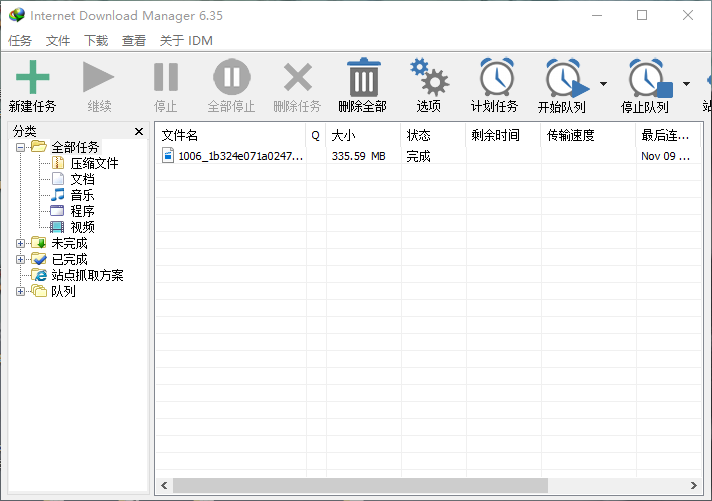
Task: Expand the 已完成 tree node
Action: click(x=20, y=259)
